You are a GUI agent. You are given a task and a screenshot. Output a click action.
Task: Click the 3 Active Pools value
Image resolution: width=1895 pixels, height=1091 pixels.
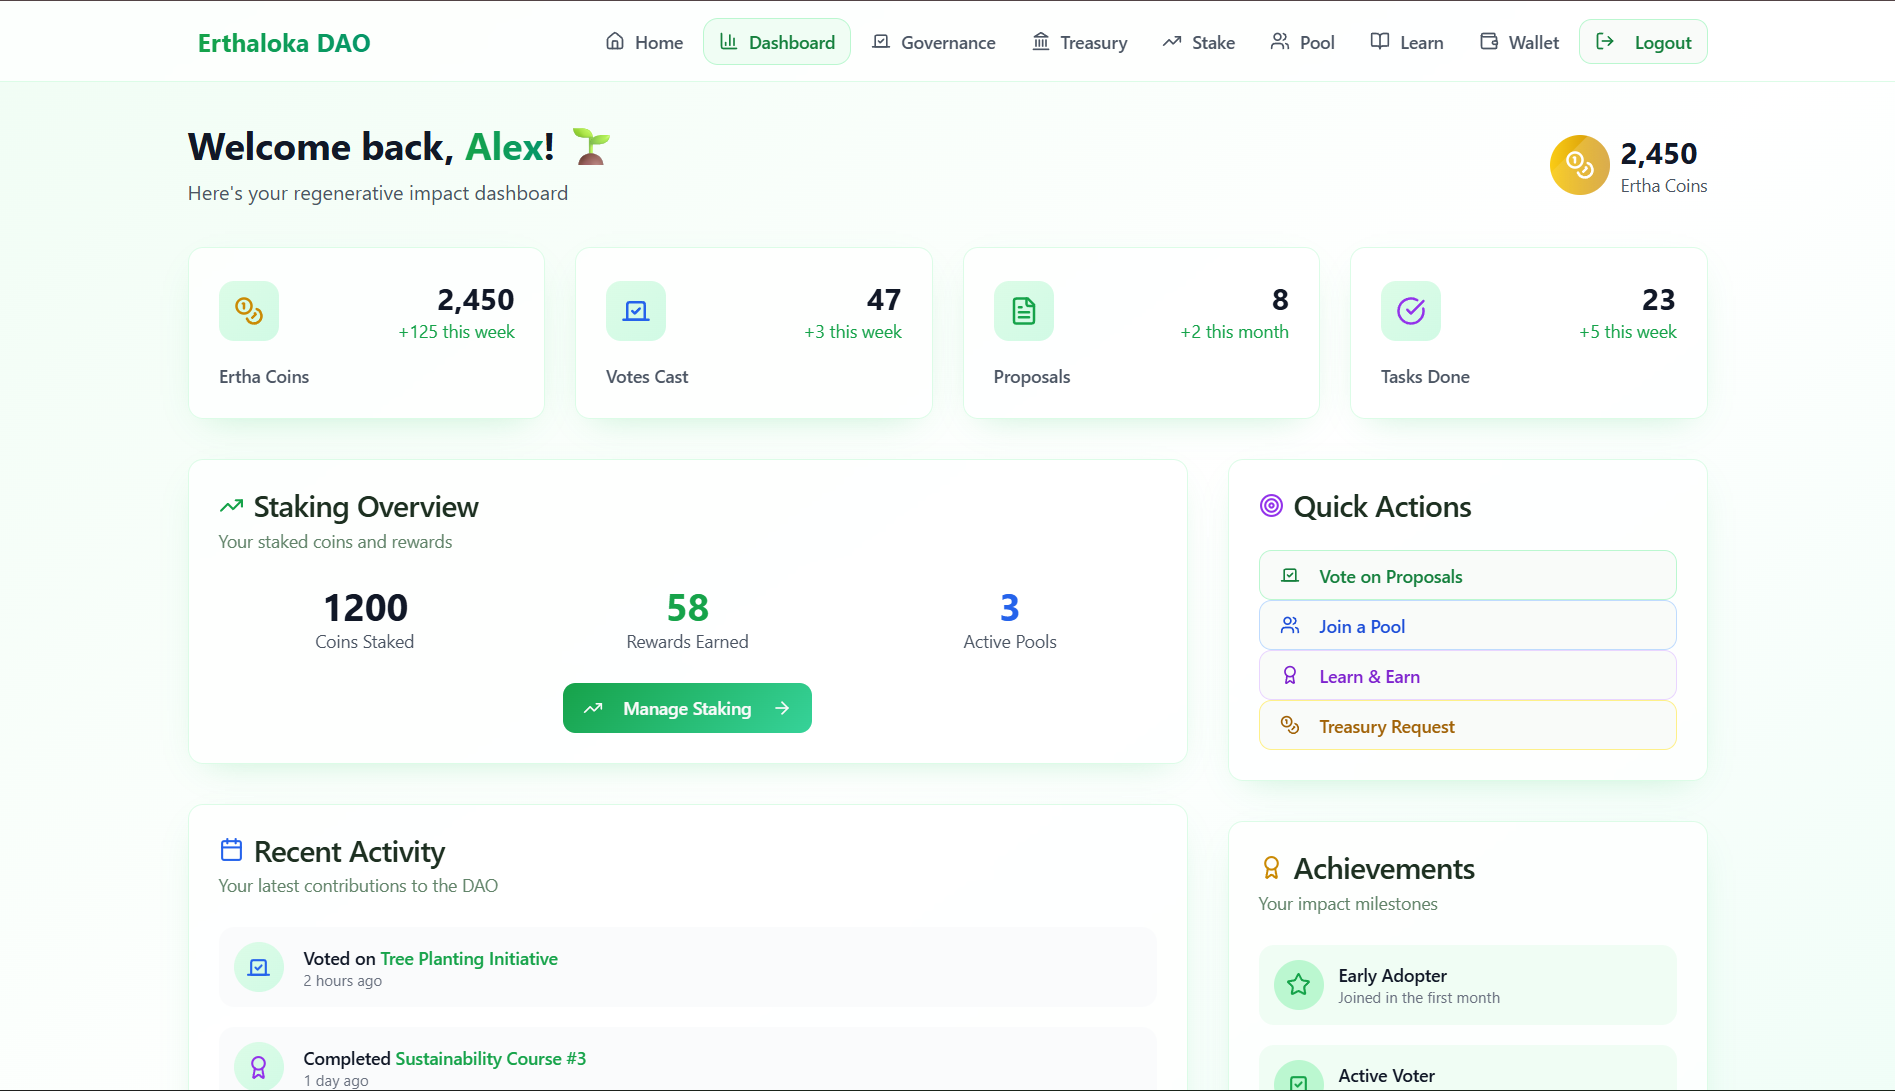pos(1010,608)
